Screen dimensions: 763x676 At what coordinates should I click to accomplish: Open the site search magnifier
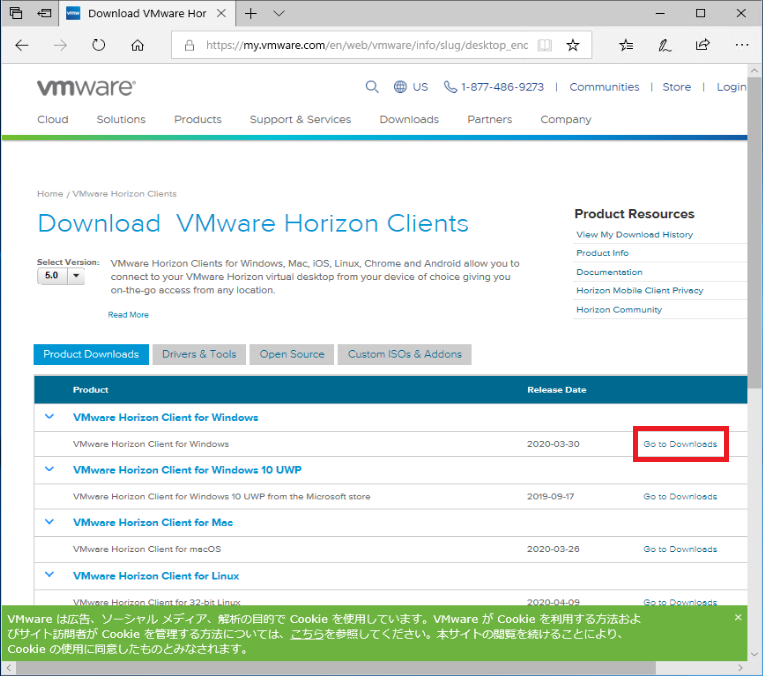pyautogui.click(x=372, y=87)
